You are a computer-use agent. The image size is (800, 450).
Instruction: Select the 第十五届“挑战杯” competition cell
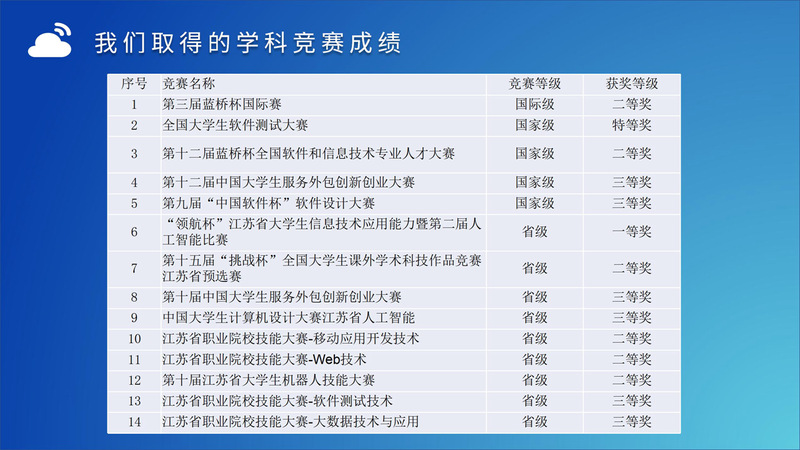coord(322,268)
